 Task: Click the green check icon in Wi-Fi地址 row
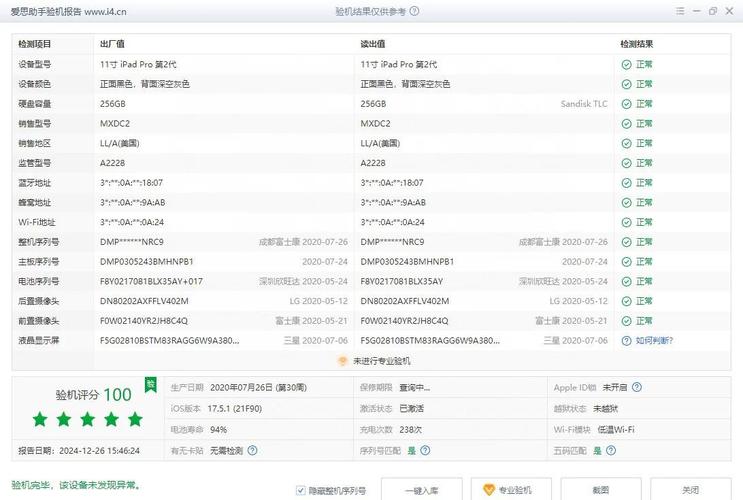(626, 222)
